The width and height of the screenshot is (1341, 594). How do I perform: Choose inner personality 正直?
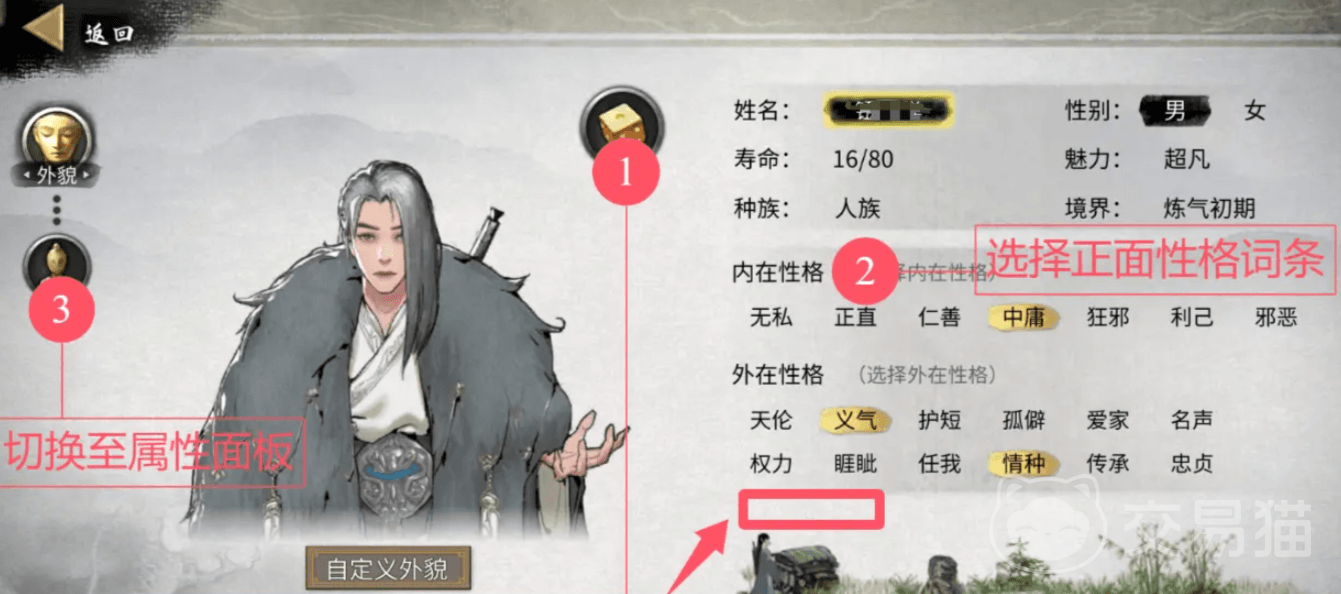[x=855, y=318]
